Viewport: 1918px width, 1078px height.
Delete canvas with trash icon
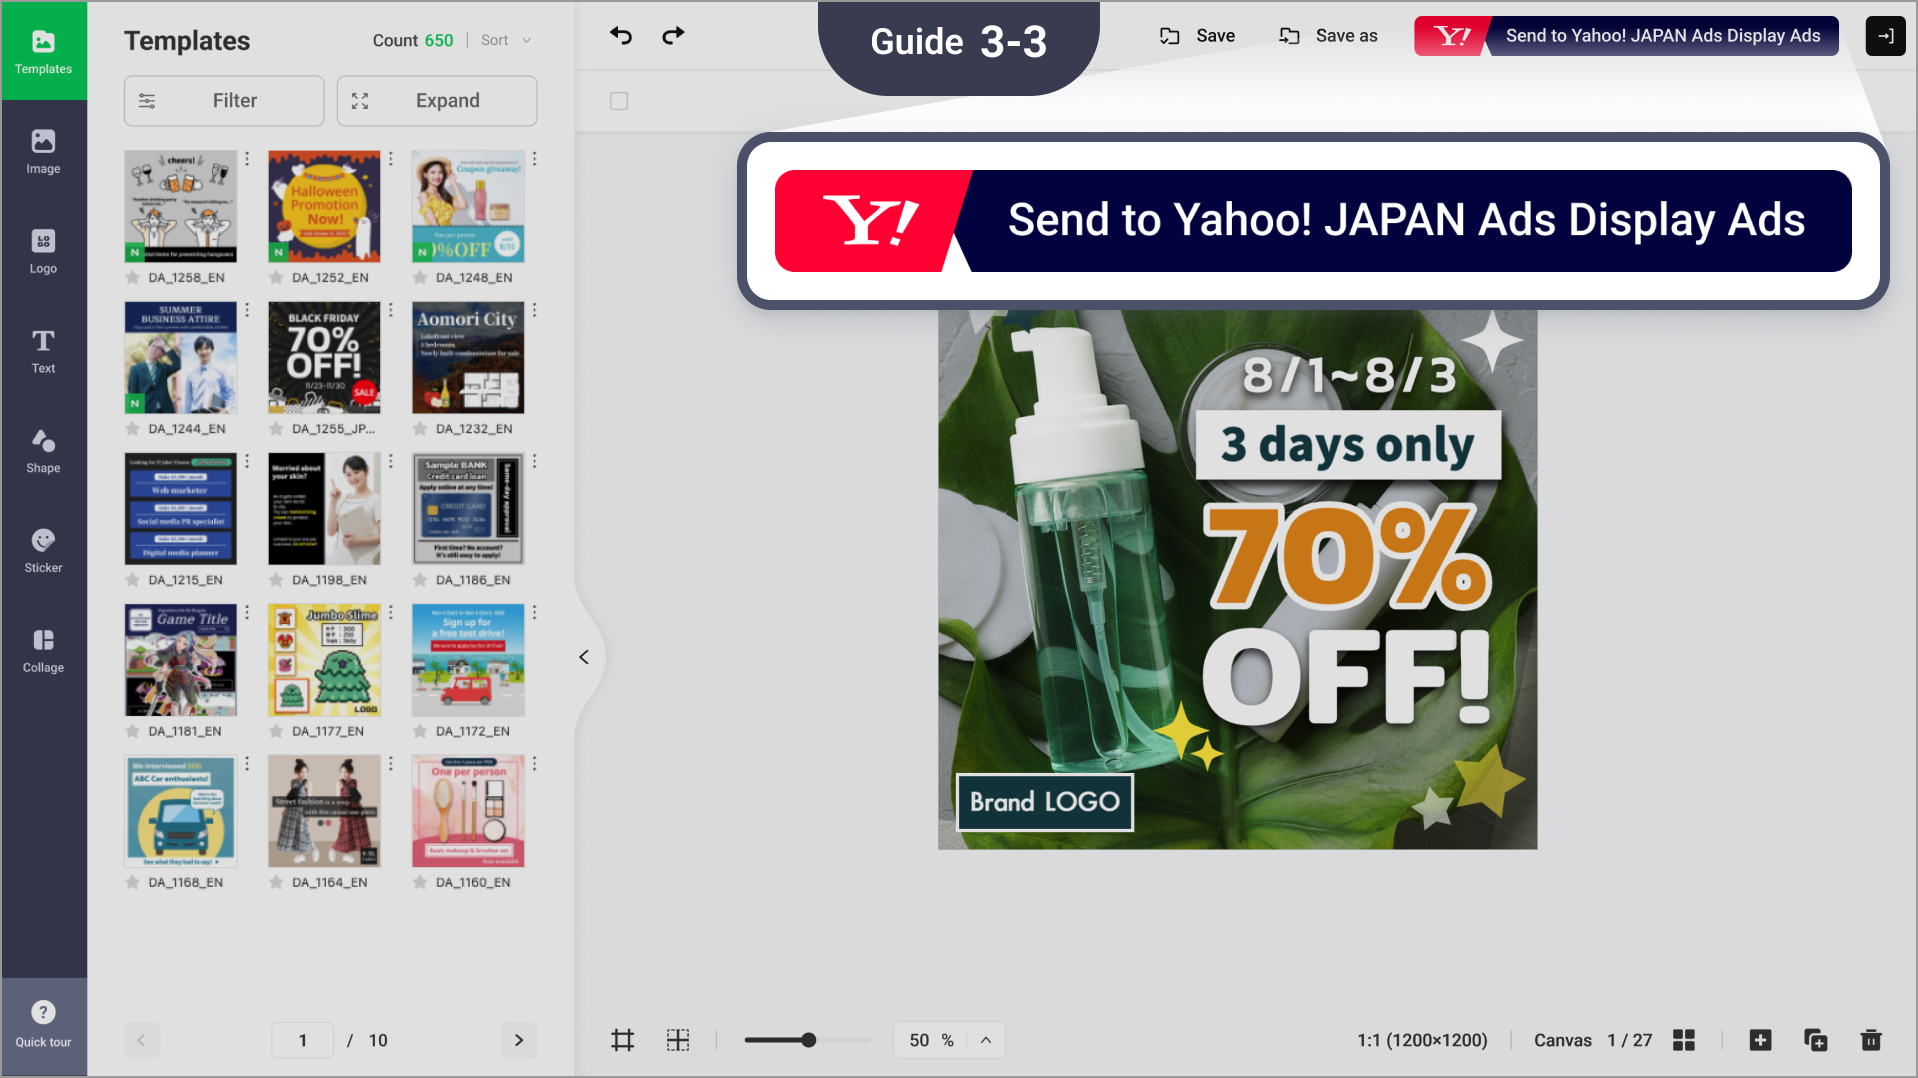click(1870, 1040)
